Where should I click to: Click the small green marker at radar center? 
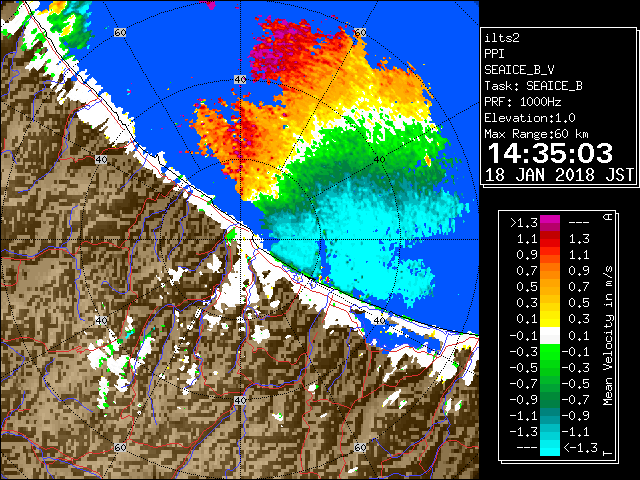tap(231, 235)
